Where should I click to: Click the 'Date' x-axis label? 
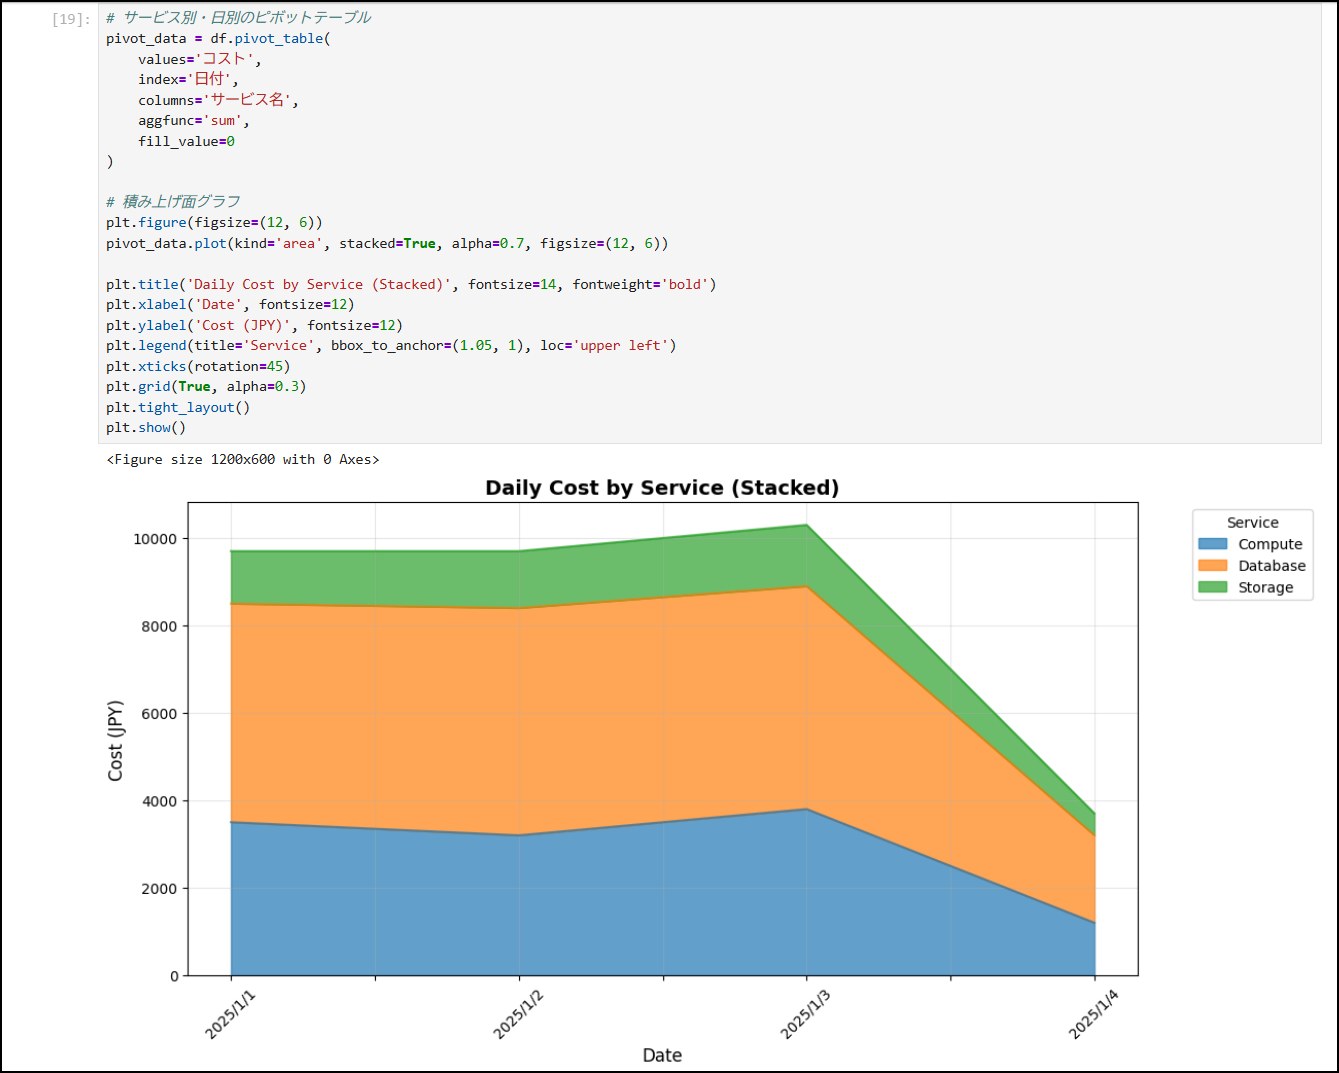point(661,1055)
